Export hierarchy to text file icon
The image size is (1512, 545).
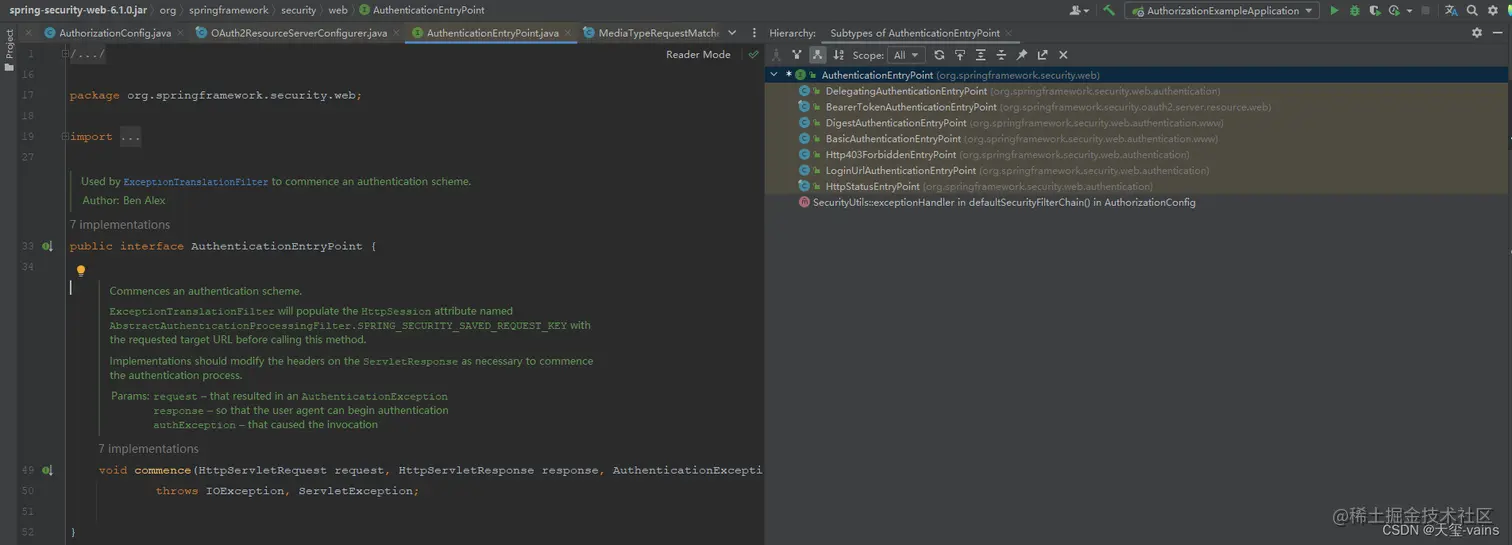click(x=1043, y=55)
